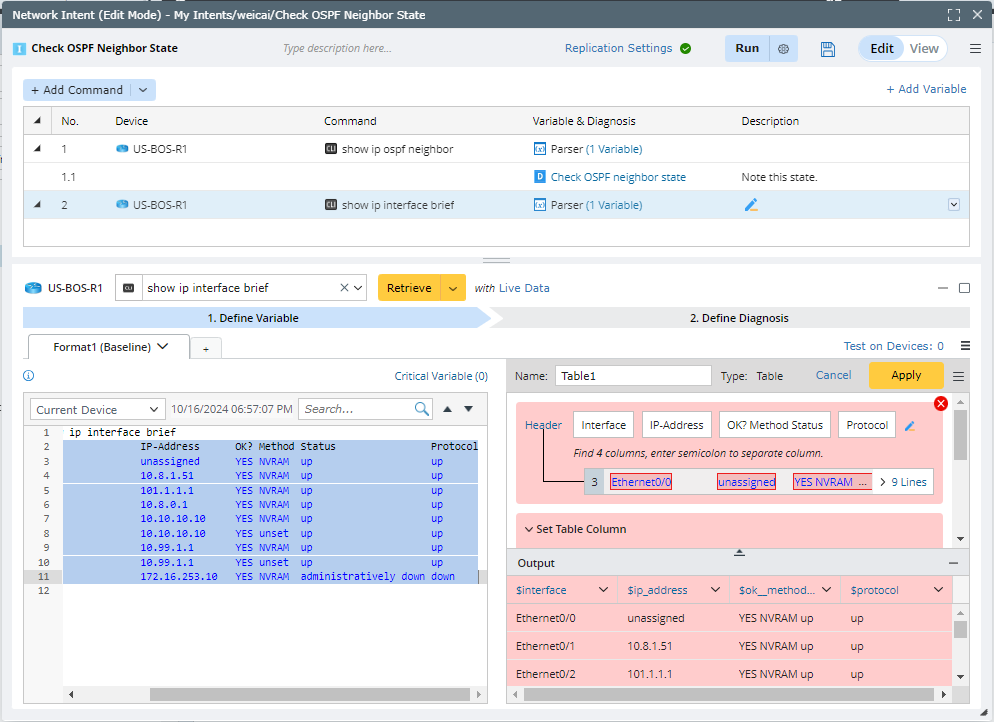Click the save disk icon
The width and height of the screenshot is (994, 722).
click(x=827, y=49)
